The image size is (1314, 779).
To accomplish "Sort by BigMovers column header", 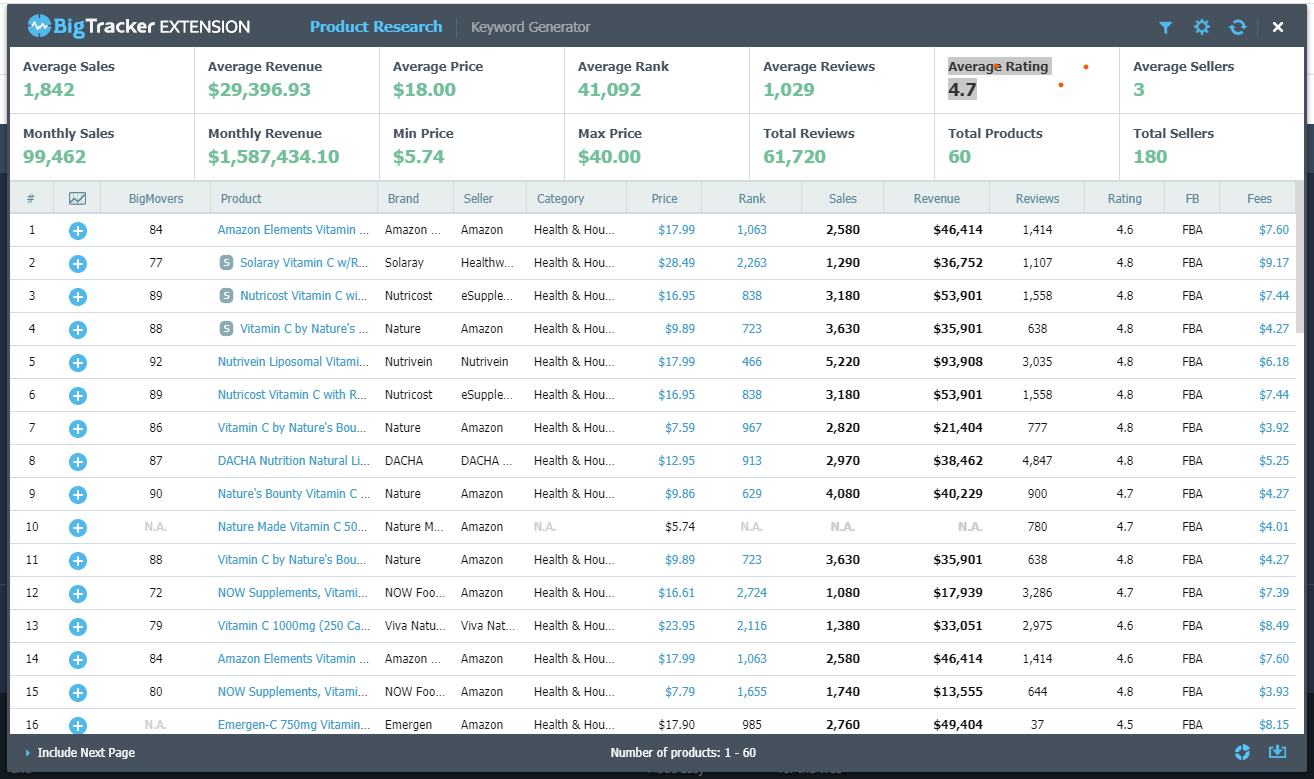I will point(156,198).
